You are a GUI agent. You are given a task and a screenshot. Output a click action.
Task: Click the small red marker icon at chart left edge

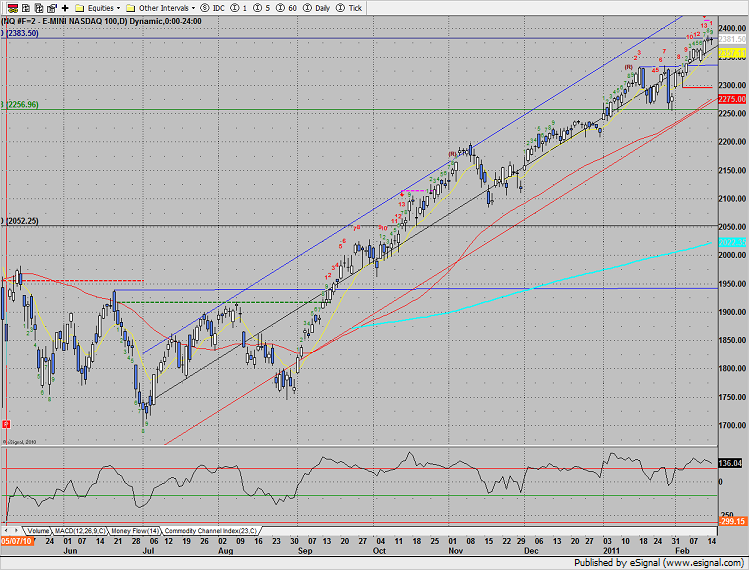[x=6, y=424]
